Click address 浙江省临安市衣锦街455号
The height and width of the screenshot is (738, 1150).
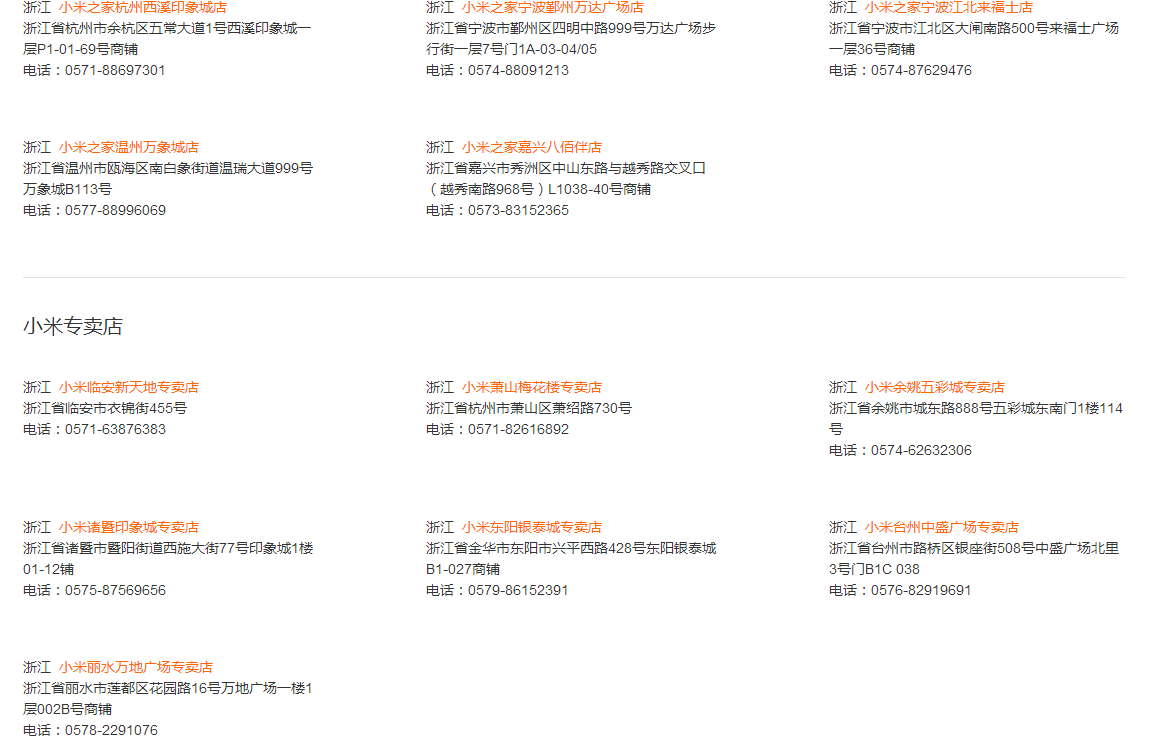click(105, 409)
